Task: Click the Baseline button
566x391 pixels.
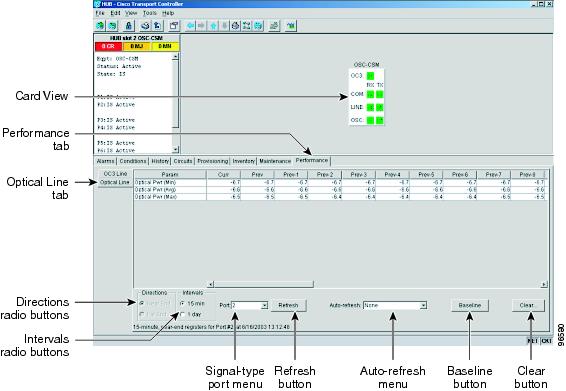Action: pyautogui.click(x=470, y=305)
